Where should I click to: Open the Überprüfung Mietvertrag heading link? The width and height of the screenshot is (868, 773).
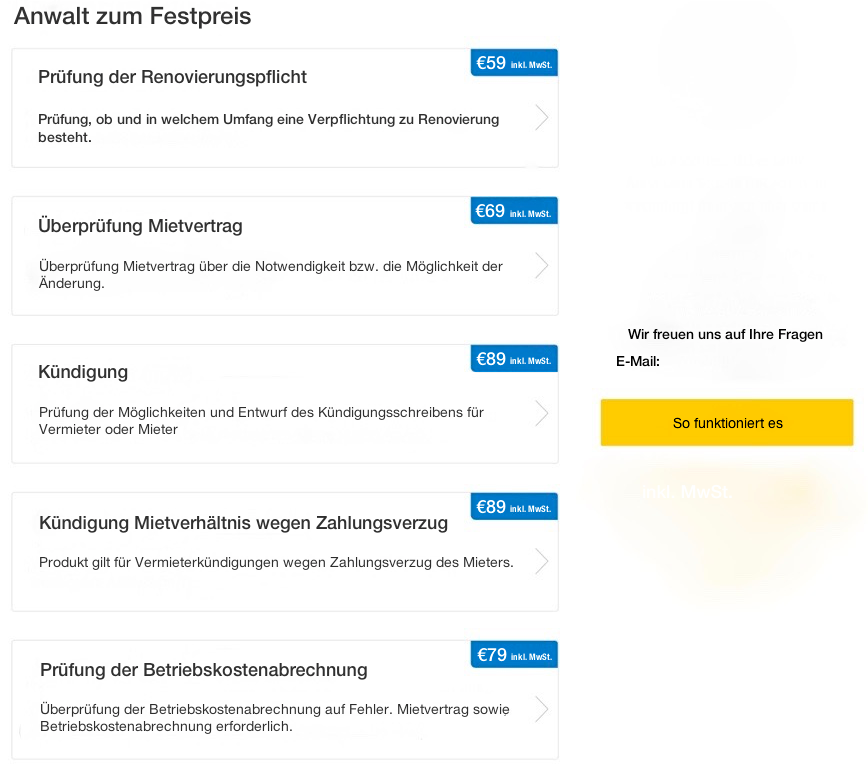[x=140, y=226]
